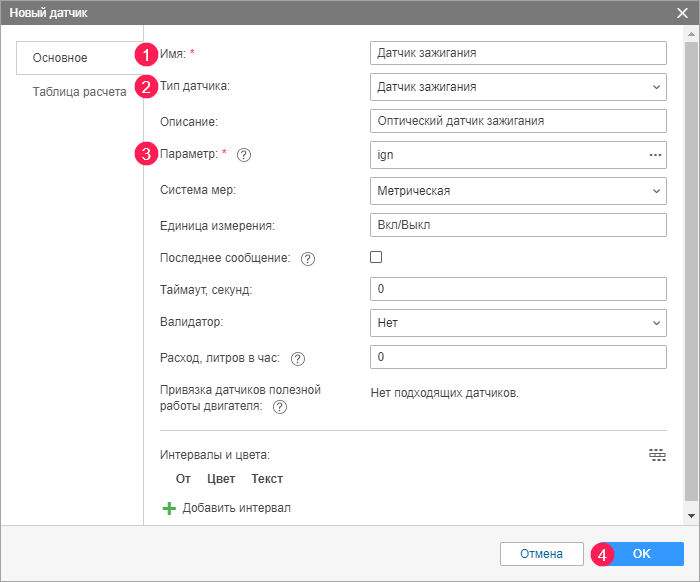Click the ellipsis icon in the Параметр field

click(655, 155)
